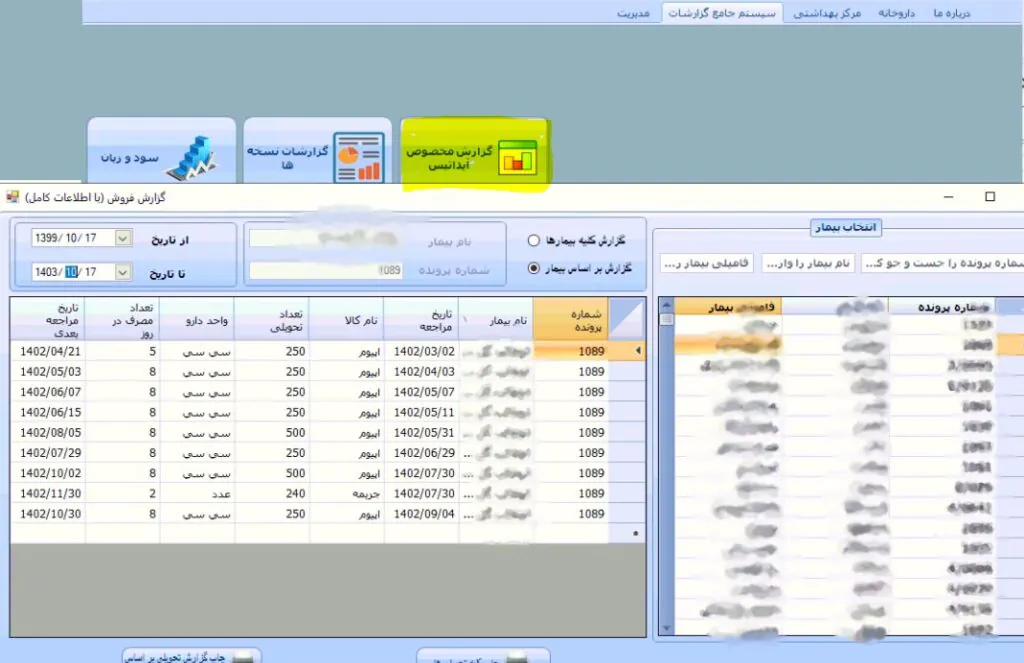Click the فامیلی بیمار search button
Image resolution: width=1024 pixels, height=663 pixels.
706,263
